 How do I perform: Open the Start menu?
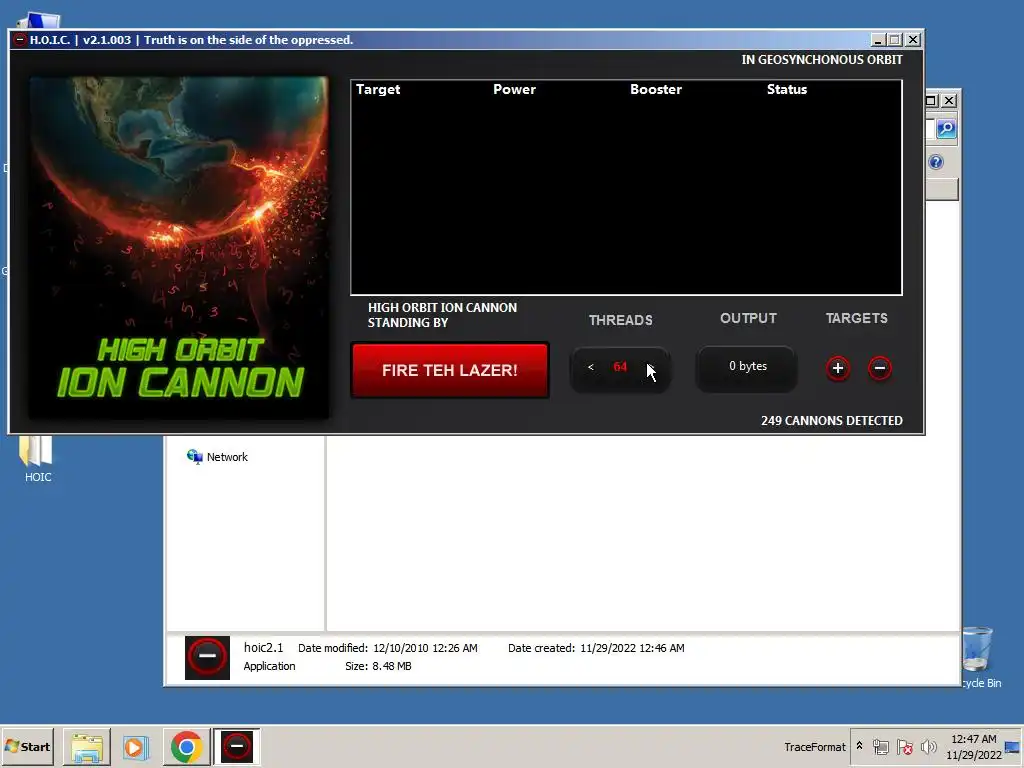pyautogui.click(x=27, y=746)
